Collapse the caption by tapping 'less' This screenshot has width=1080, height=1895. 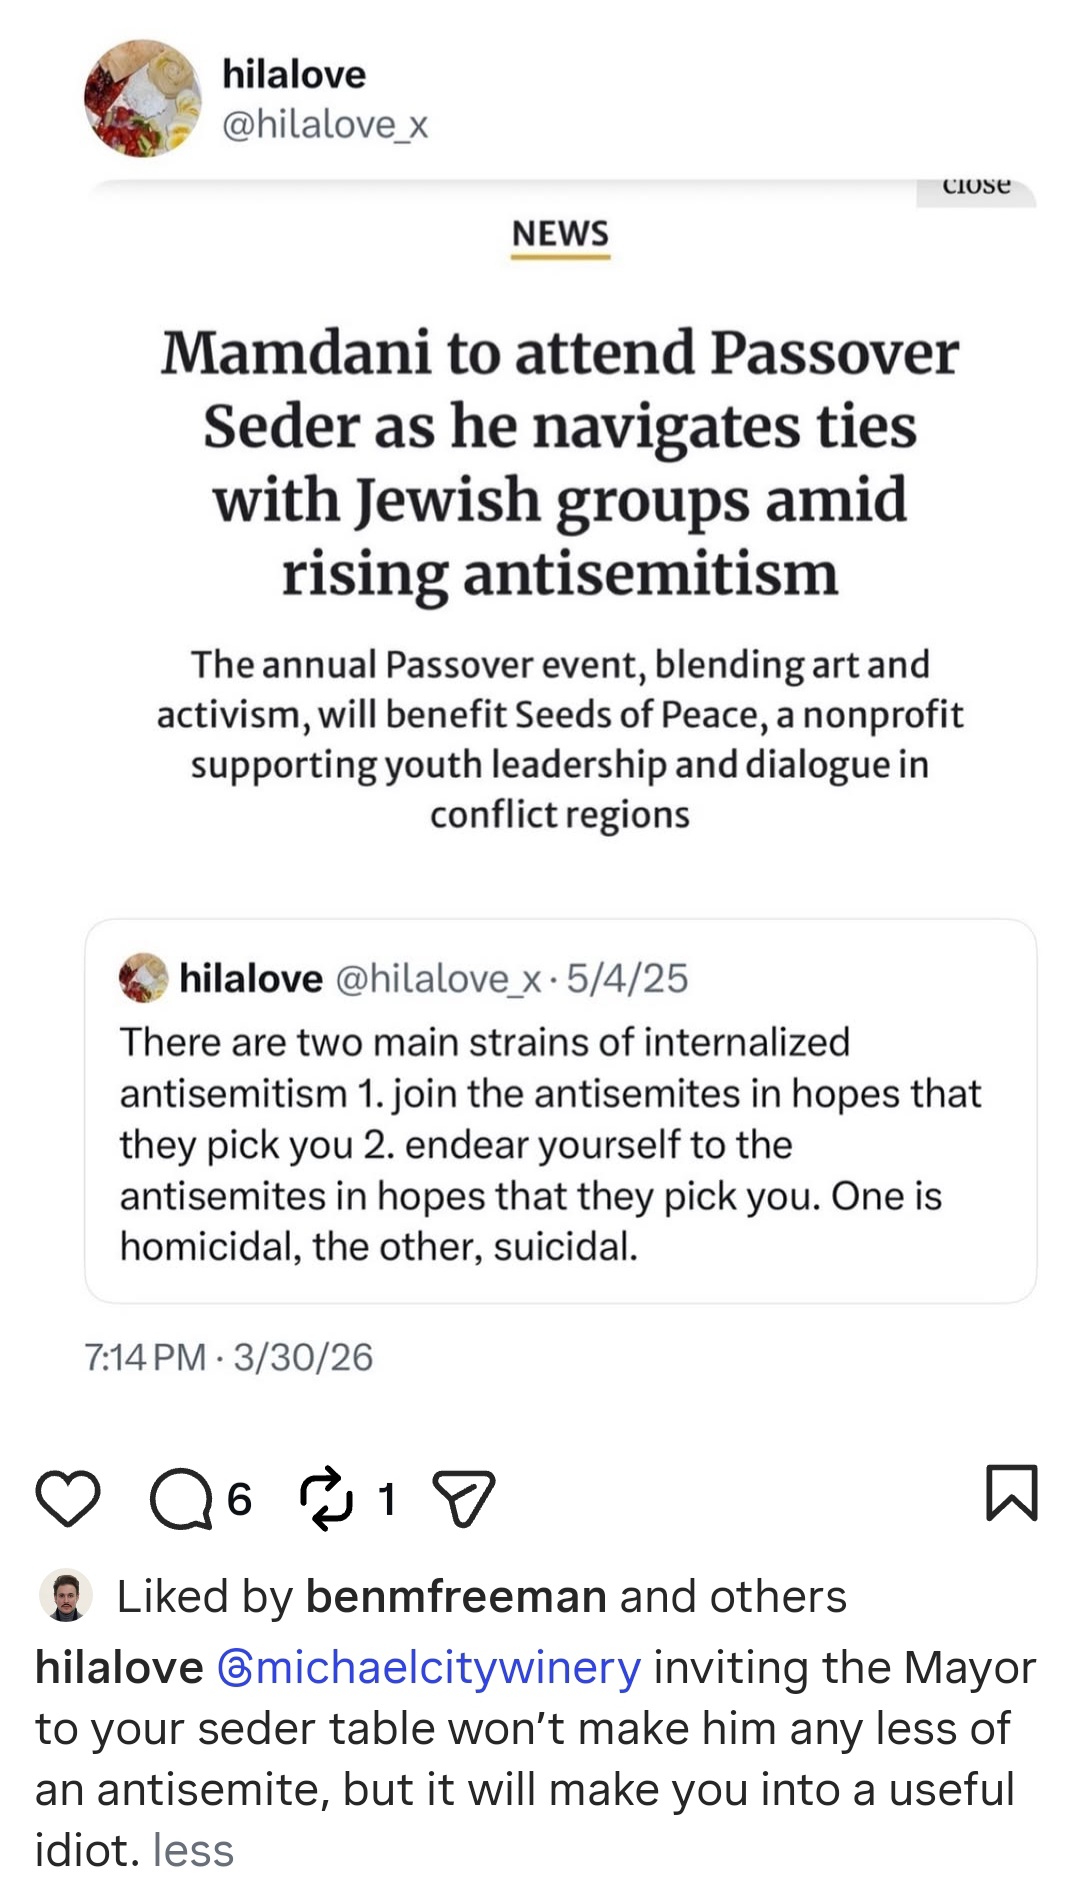[193, 1850]
